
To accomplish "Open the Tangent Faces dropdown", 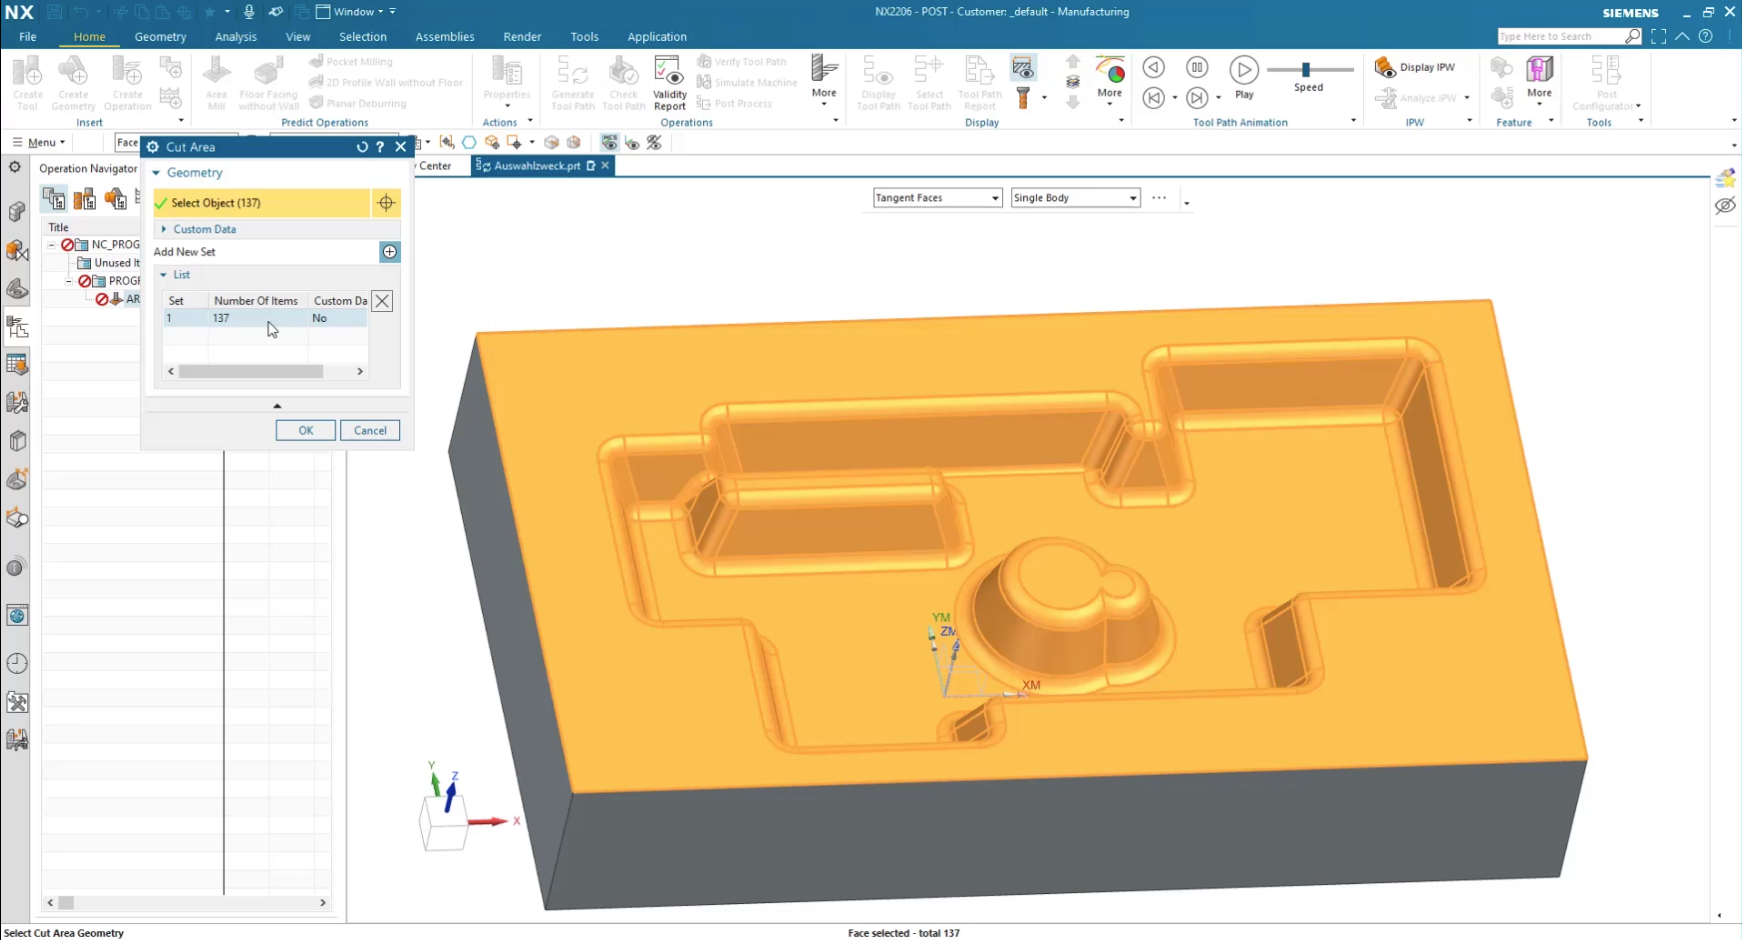I will (937, 198).
